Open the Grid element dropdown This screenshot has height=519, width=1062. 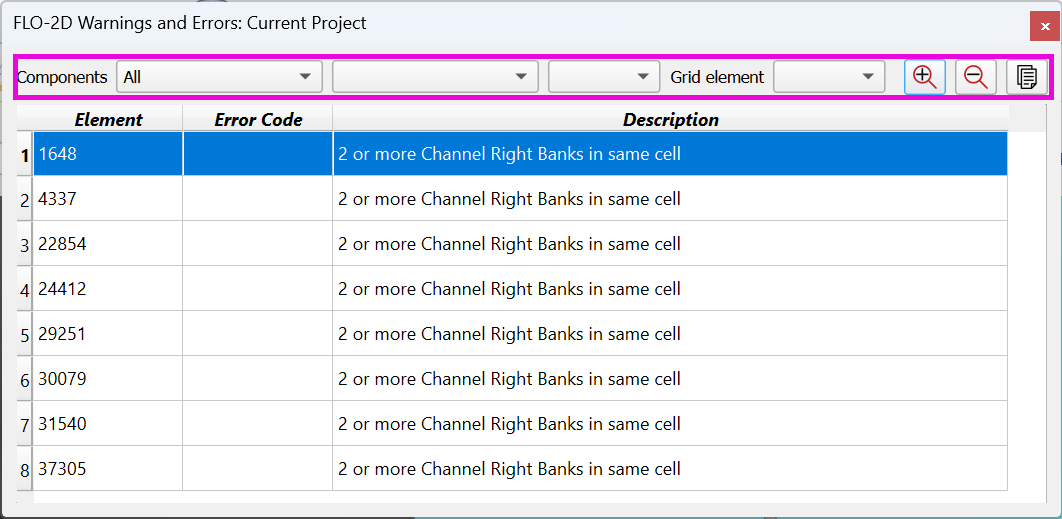click(x=829, y=77)
